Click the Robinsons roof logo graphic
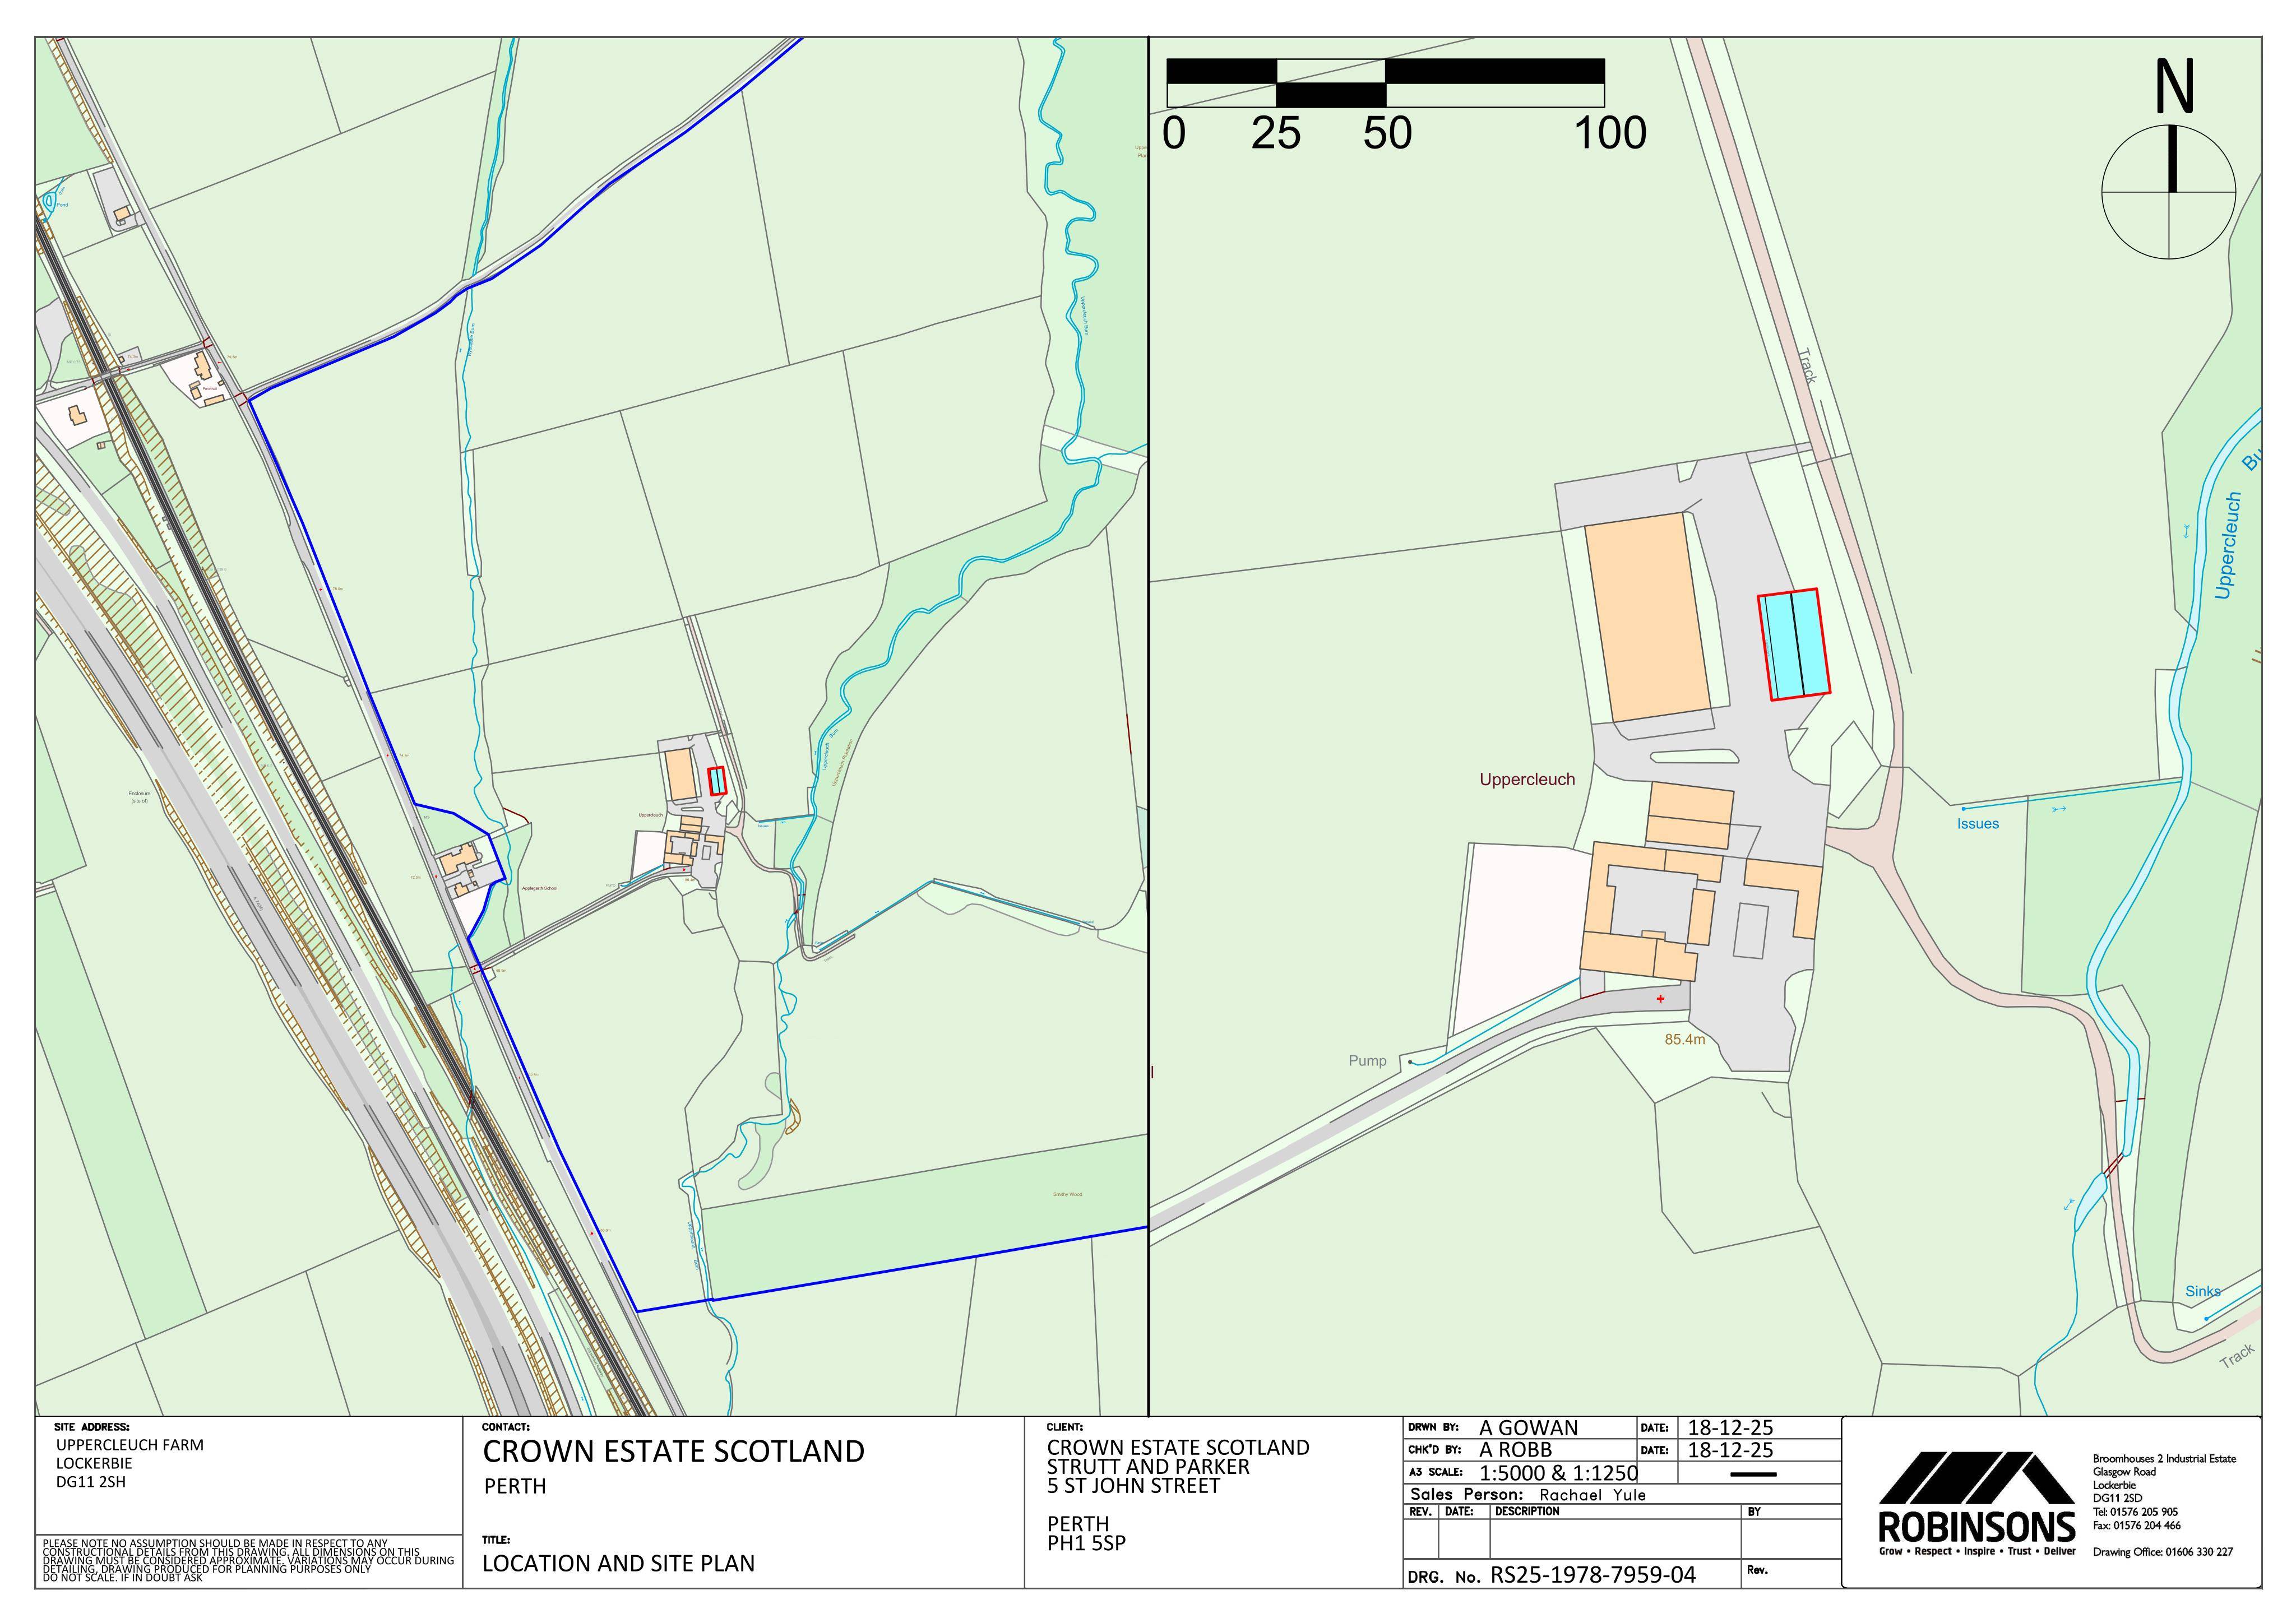This screenshot has height=1623, width=2296. (1977, 1477)
